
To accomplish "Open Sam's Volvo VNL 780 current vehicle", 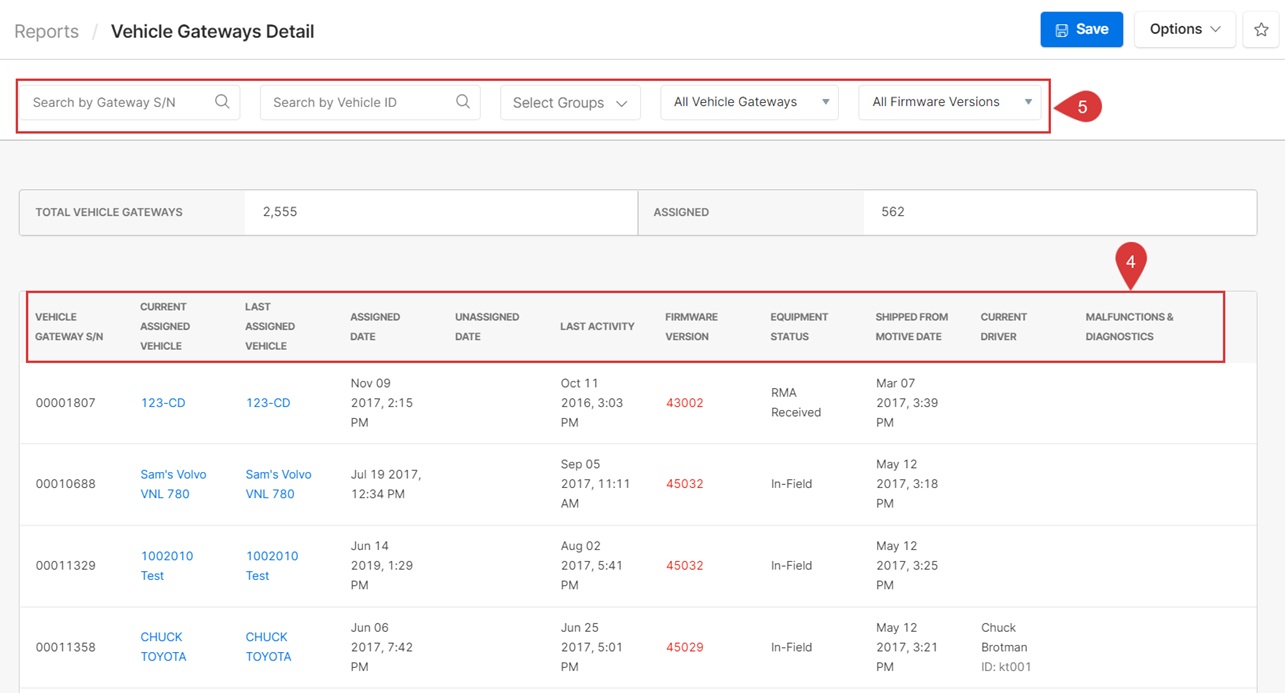I will tap(173, 484).
